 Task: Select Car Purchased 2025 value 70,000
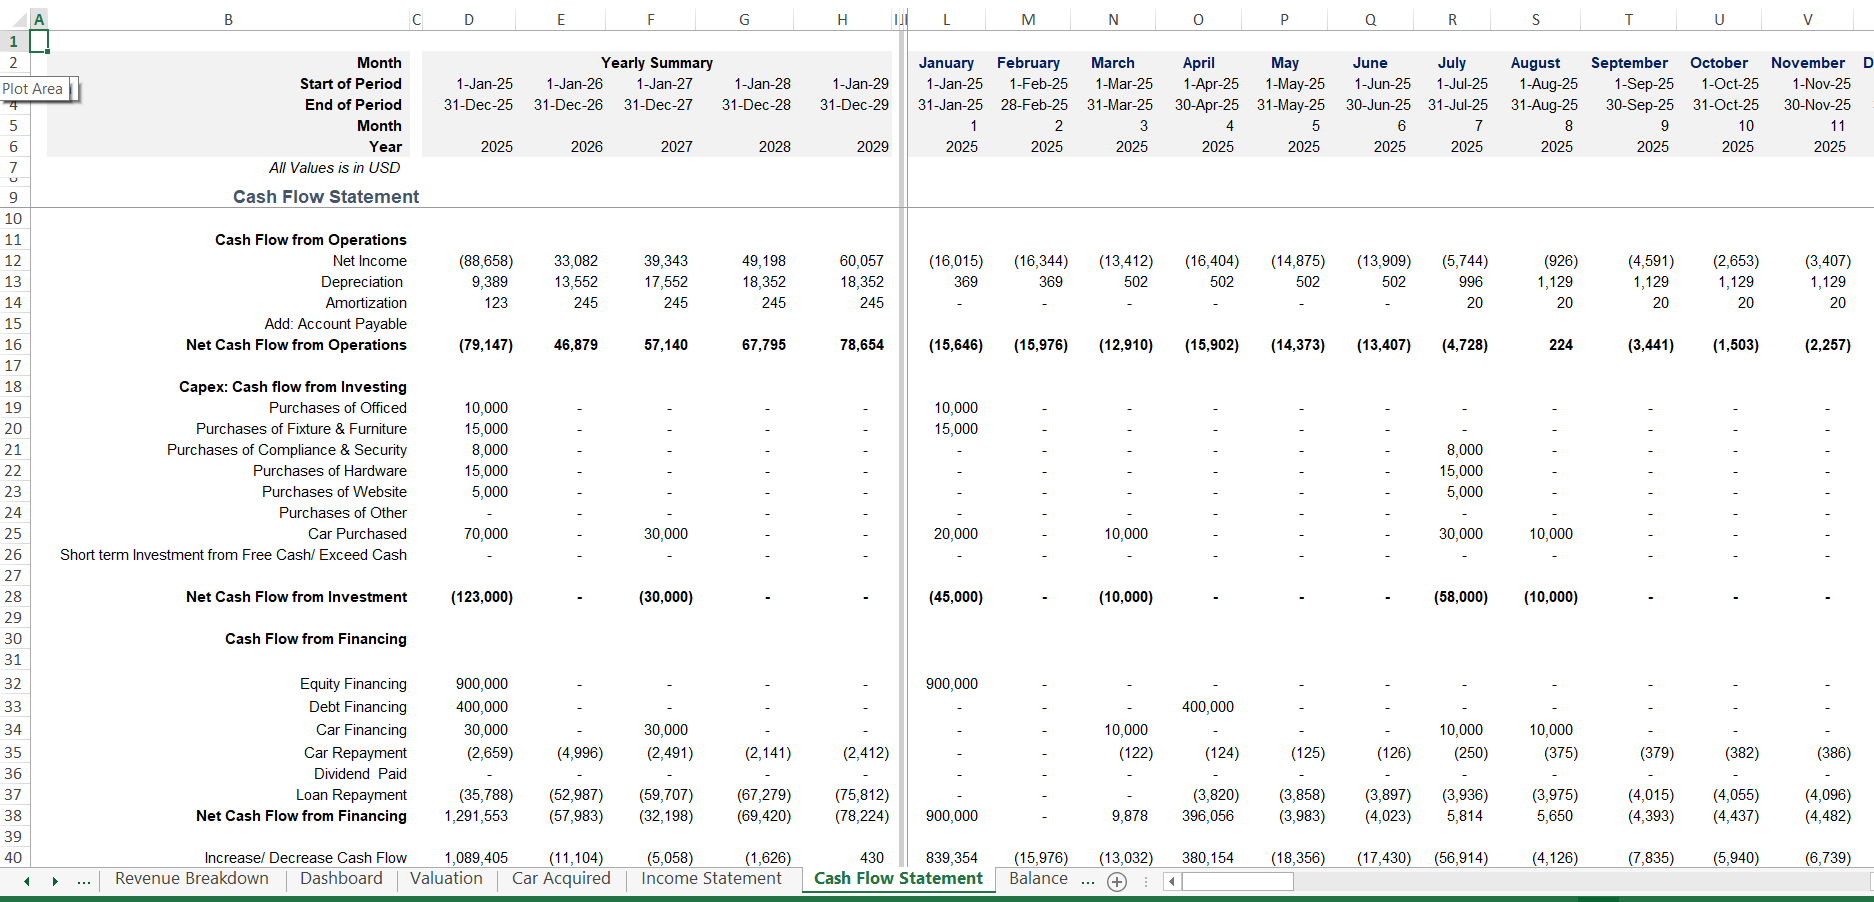tap(486, 534)
